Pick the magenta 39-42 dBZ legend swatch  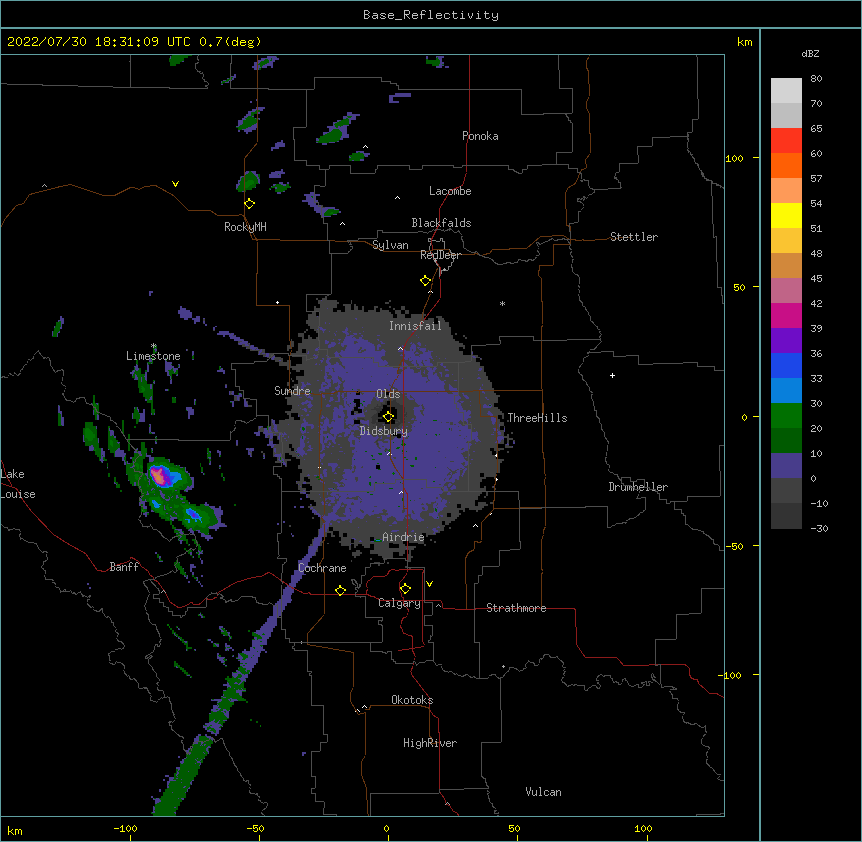click(786, 315)
